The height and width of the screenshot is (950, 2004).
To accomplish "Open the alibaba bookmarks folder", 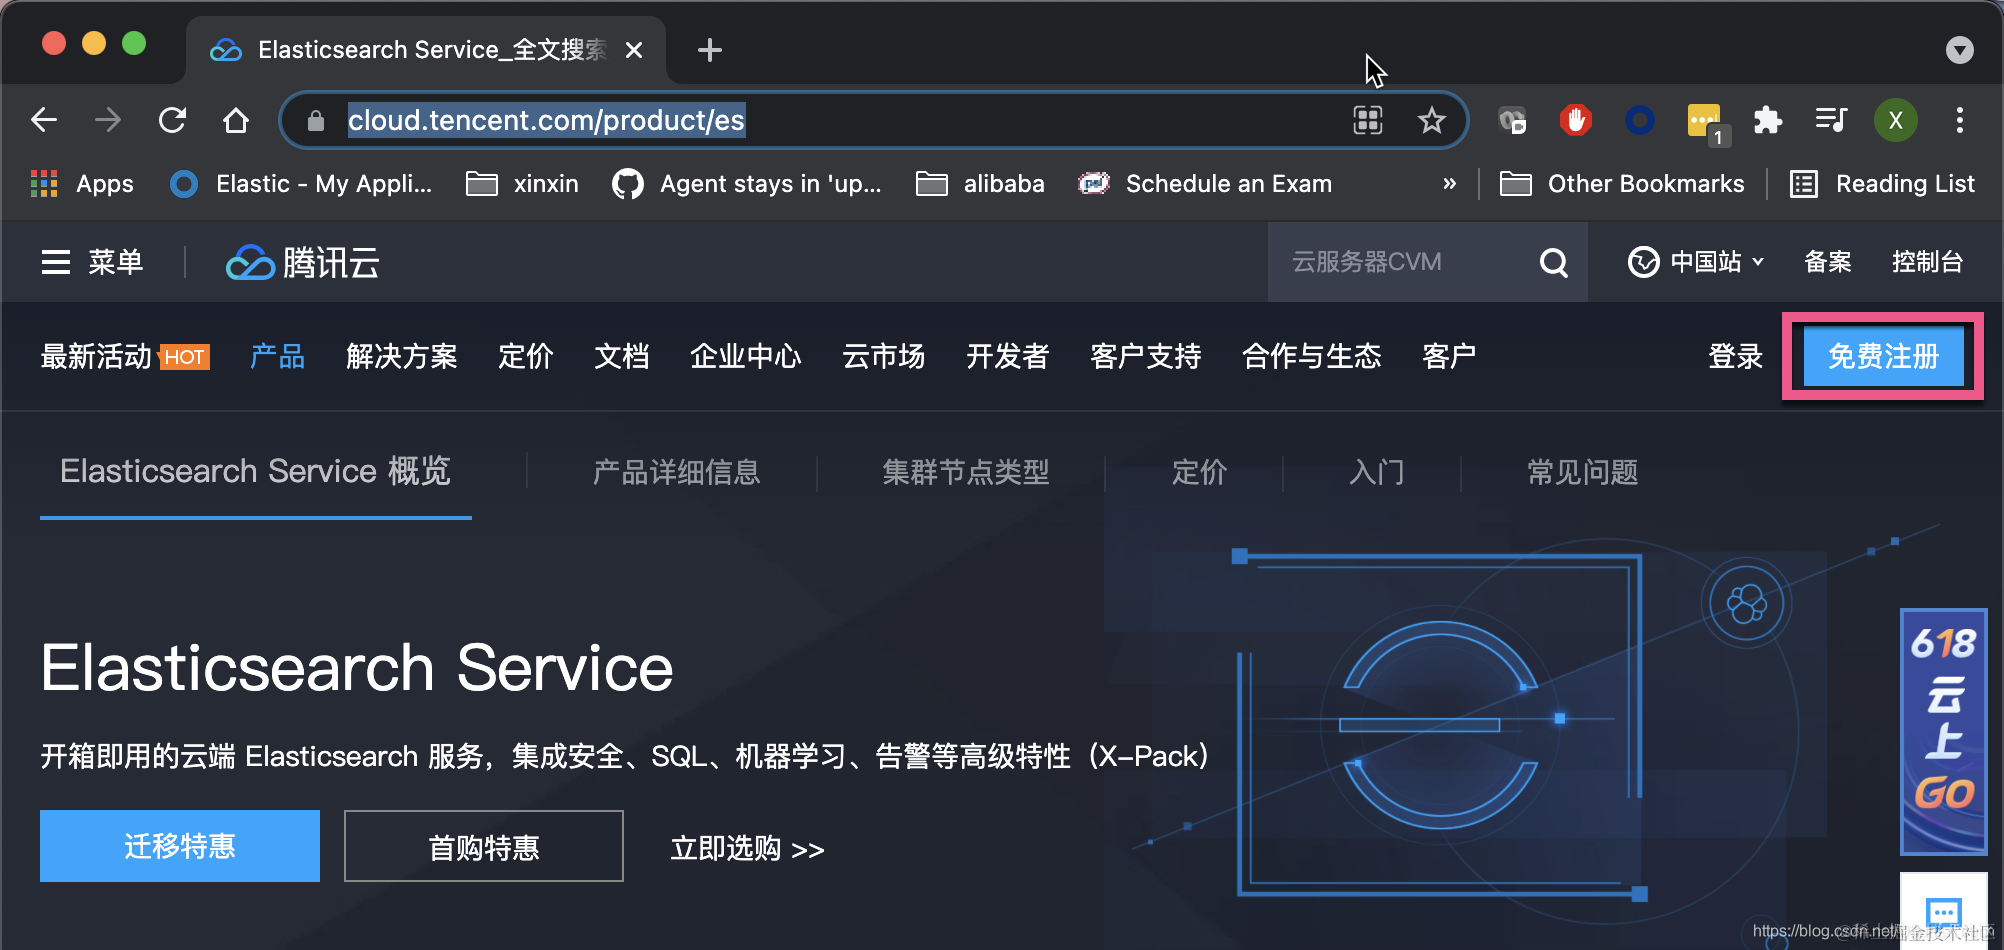I will 980,184.
